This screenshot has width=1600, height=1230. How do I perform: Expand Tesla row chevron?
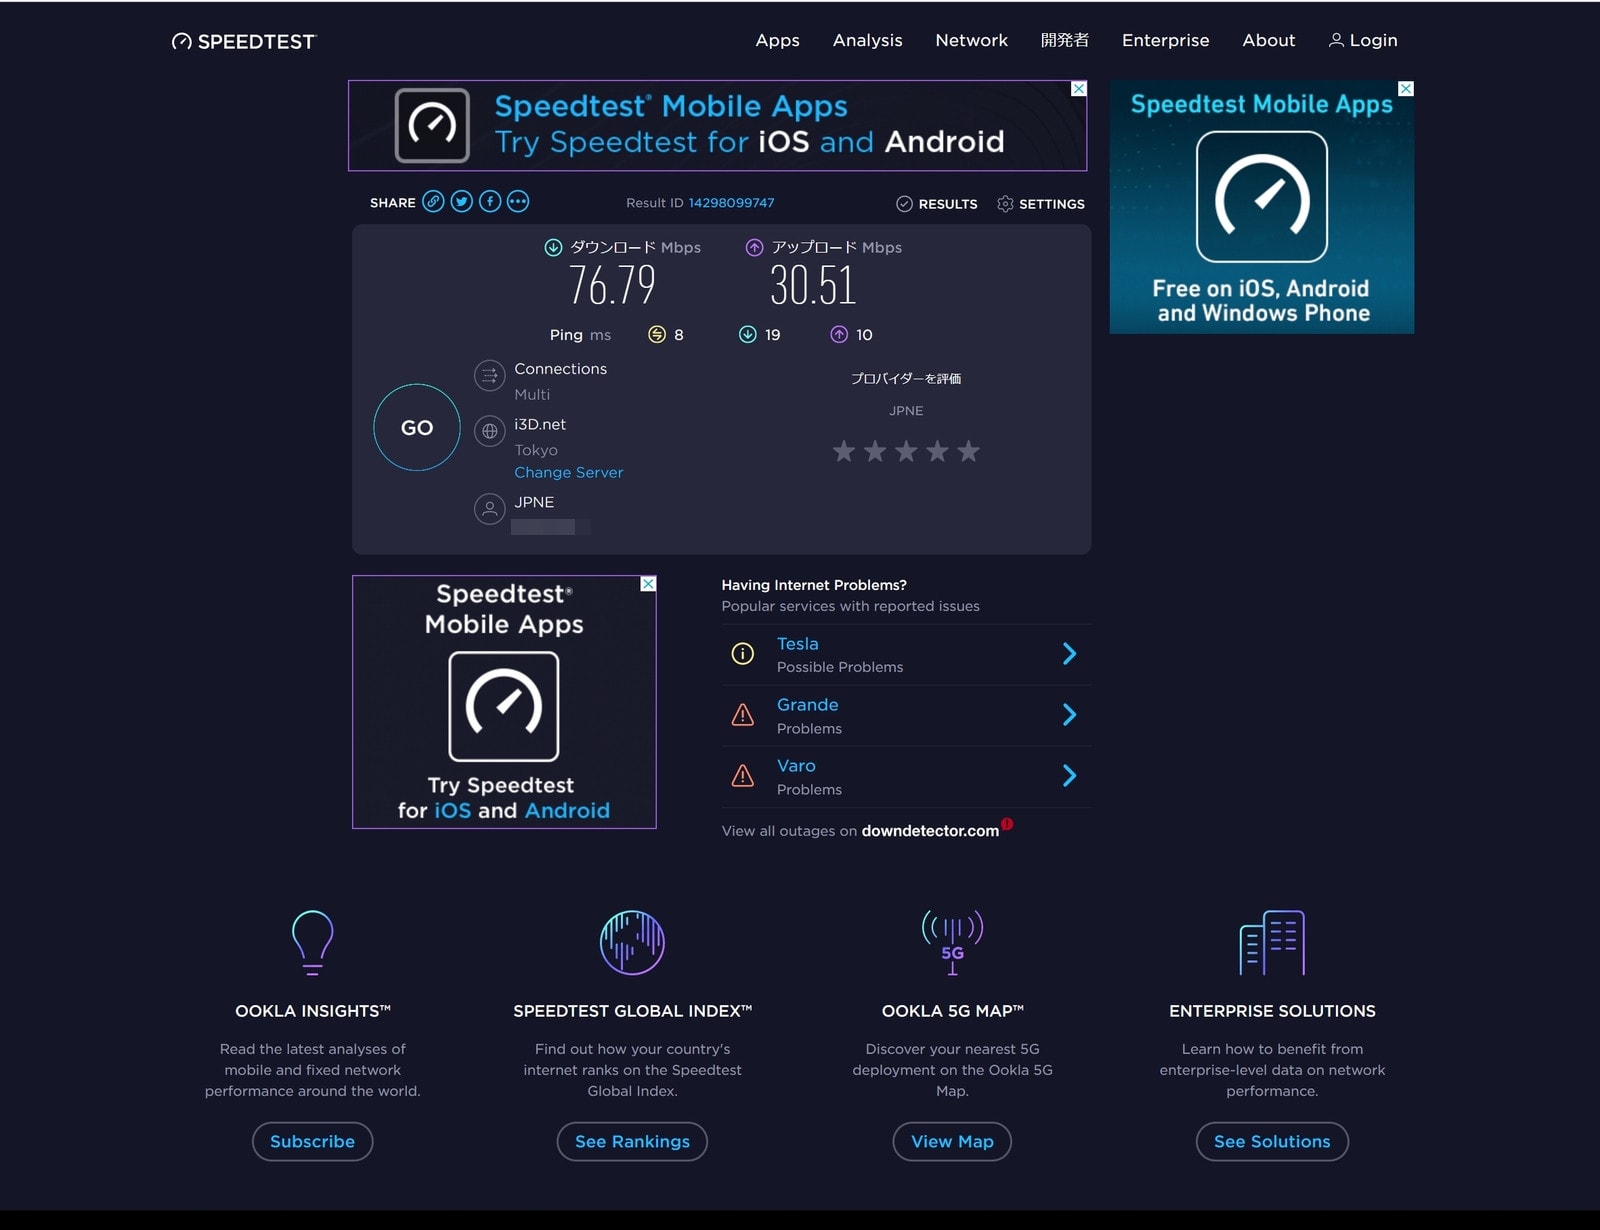click(1069, 654)
